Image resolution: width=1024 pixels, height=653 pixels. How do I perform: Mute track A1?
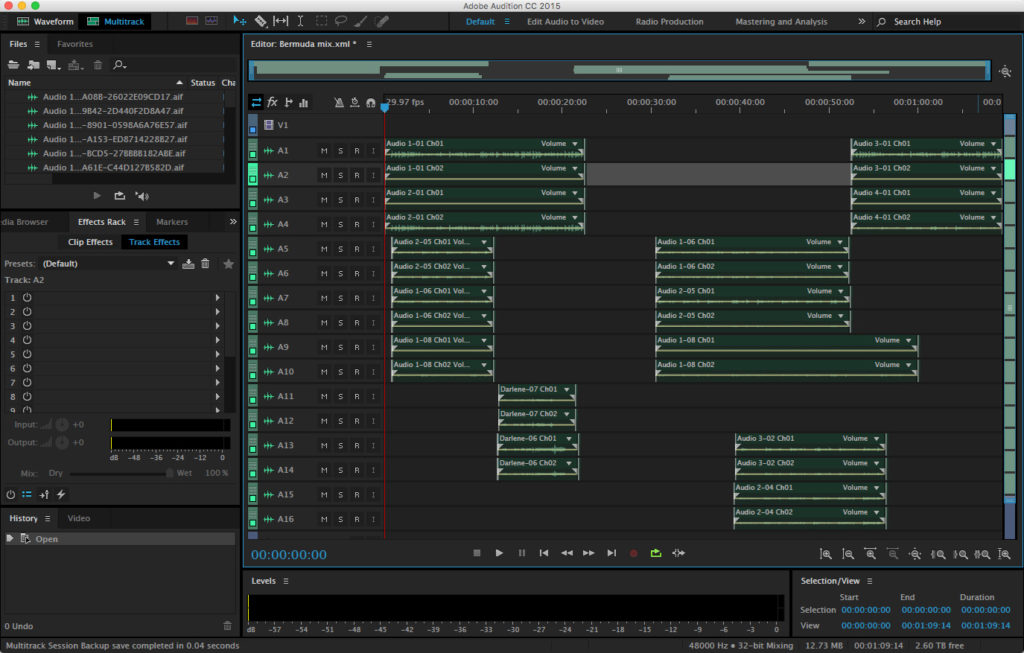pyautogui.click(x=324, y=151)
